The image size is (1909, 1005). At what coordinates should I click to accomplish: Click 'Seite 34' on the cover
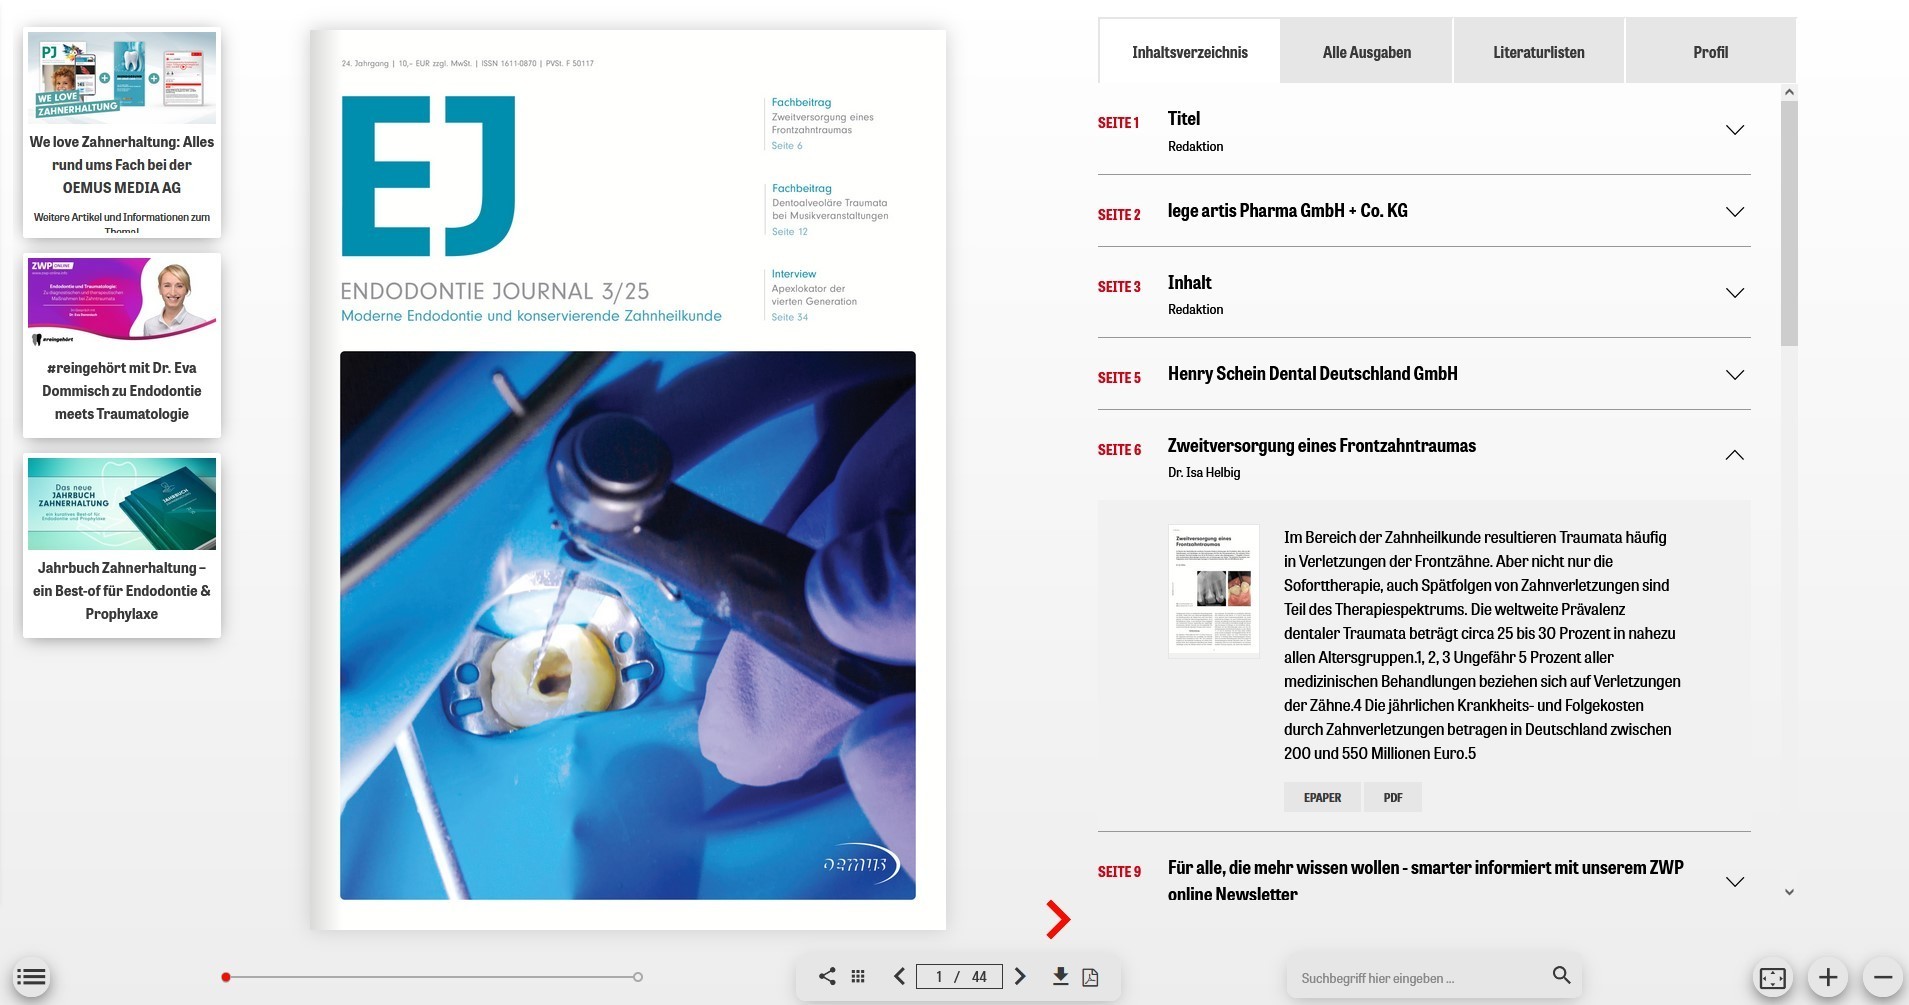pyautogui.click(x=789, y=317)
